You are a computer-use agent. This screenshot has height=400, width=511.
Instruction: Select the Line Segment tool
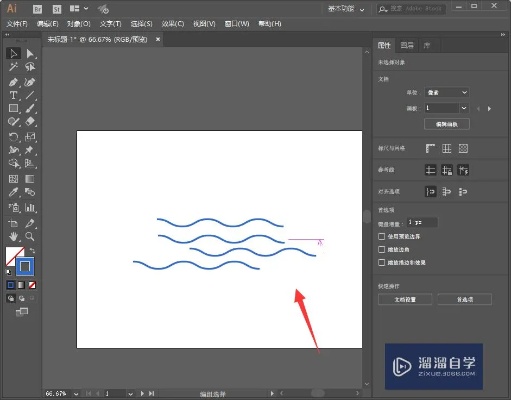tap(30, 95)
